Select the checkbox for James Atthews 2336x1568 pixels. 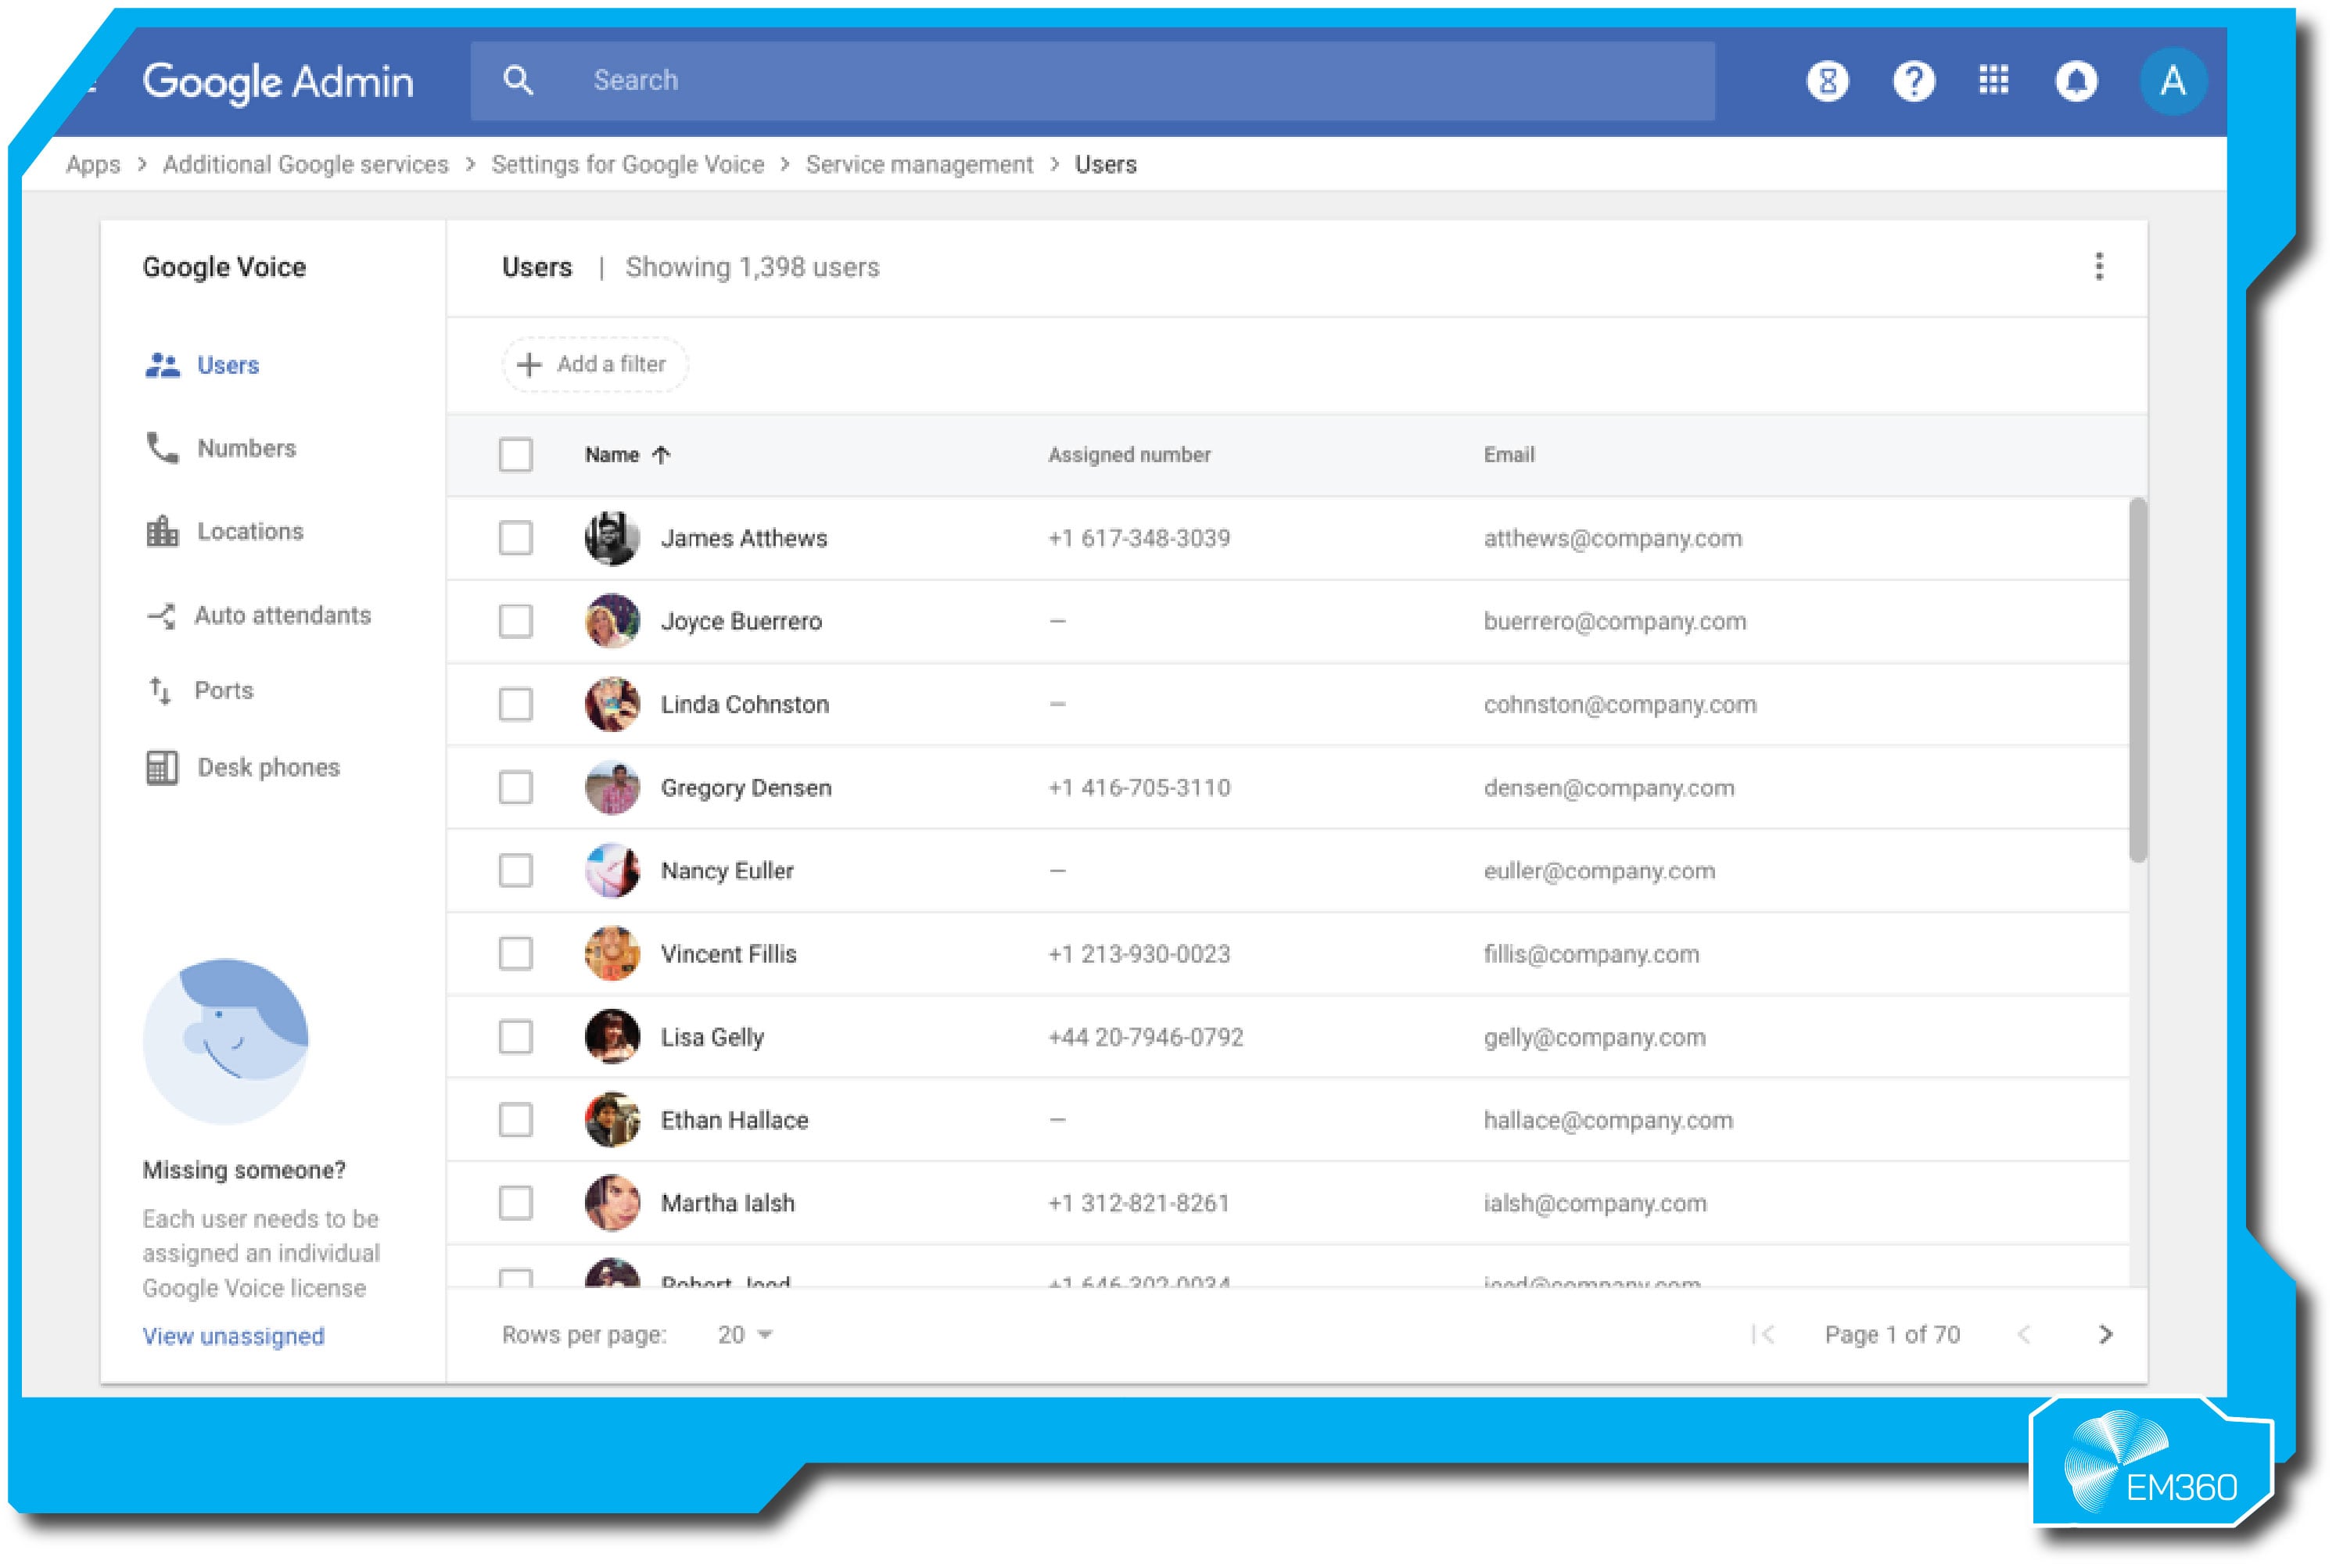(x=516, y=537)
